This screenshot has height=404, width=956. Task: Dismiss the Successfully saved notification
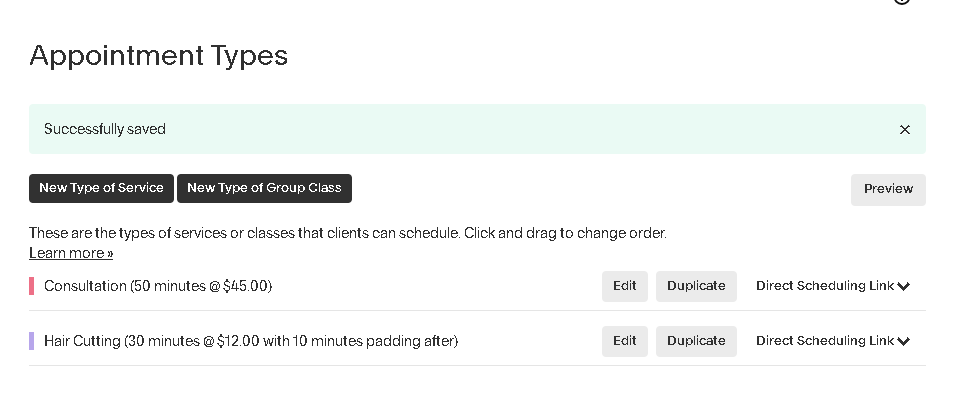[x=904, y=130]
